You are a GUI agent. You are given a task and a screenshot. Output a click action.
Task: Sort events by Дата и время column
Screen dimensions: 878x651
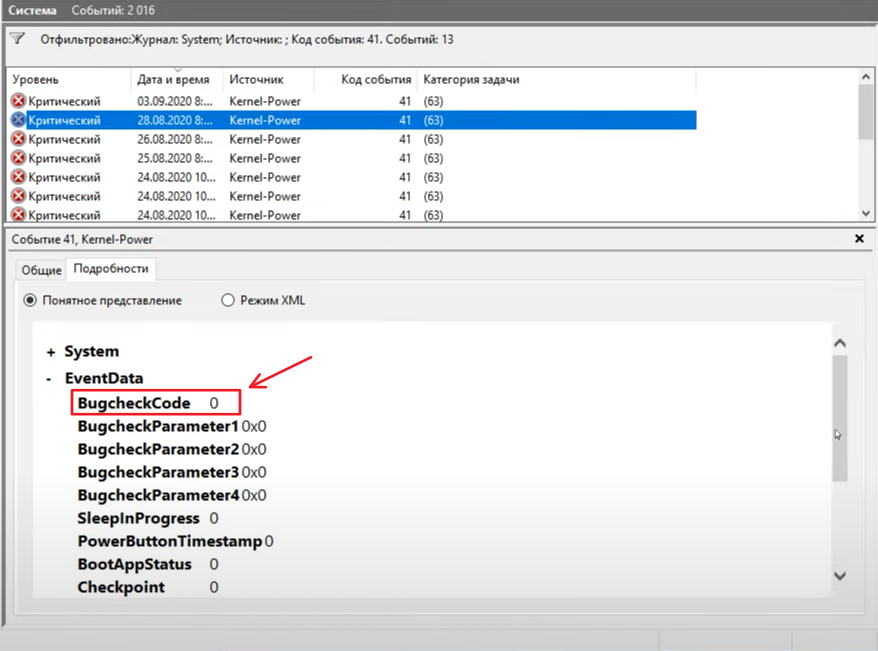pyautogui.click(x=172, y=79)
